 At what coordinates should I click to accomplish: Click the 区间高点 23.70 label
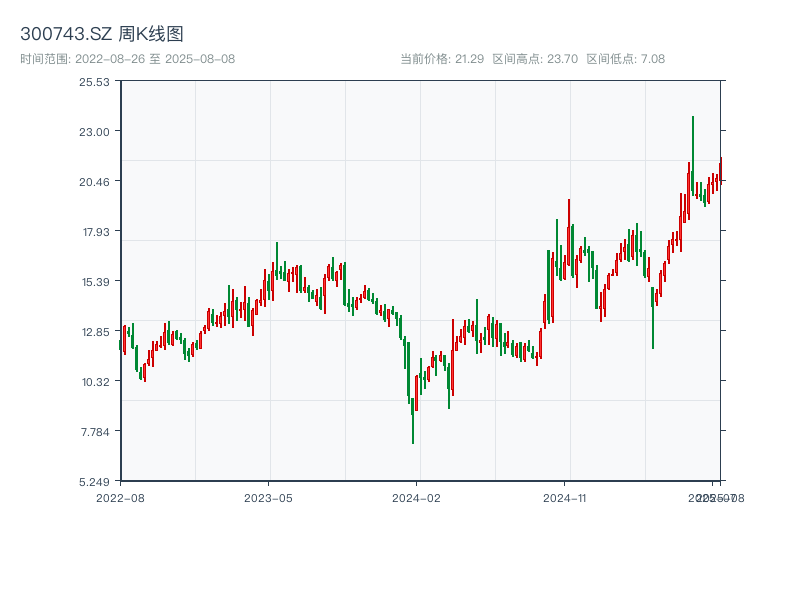[x=535, y=59]
